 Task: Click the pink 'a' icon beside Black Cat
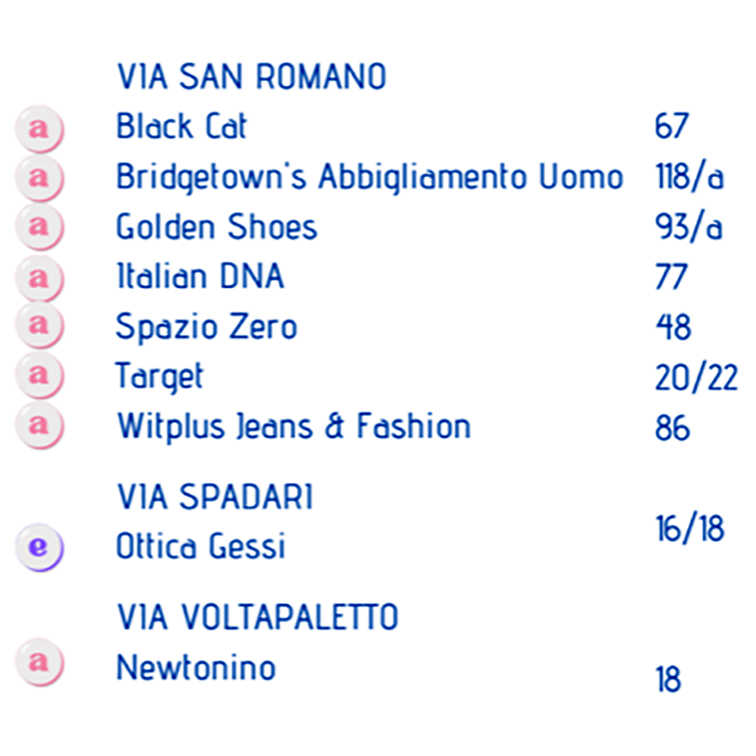40,129
